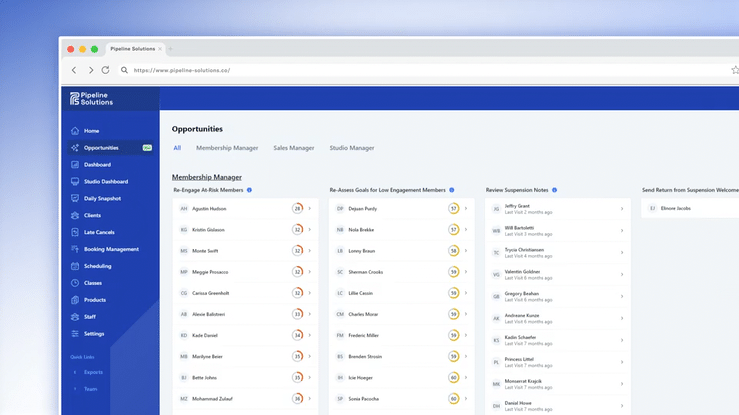This screenshot has width=739, height=415.
Task: Bookmark the page with star icon
Action: (735, 70)
